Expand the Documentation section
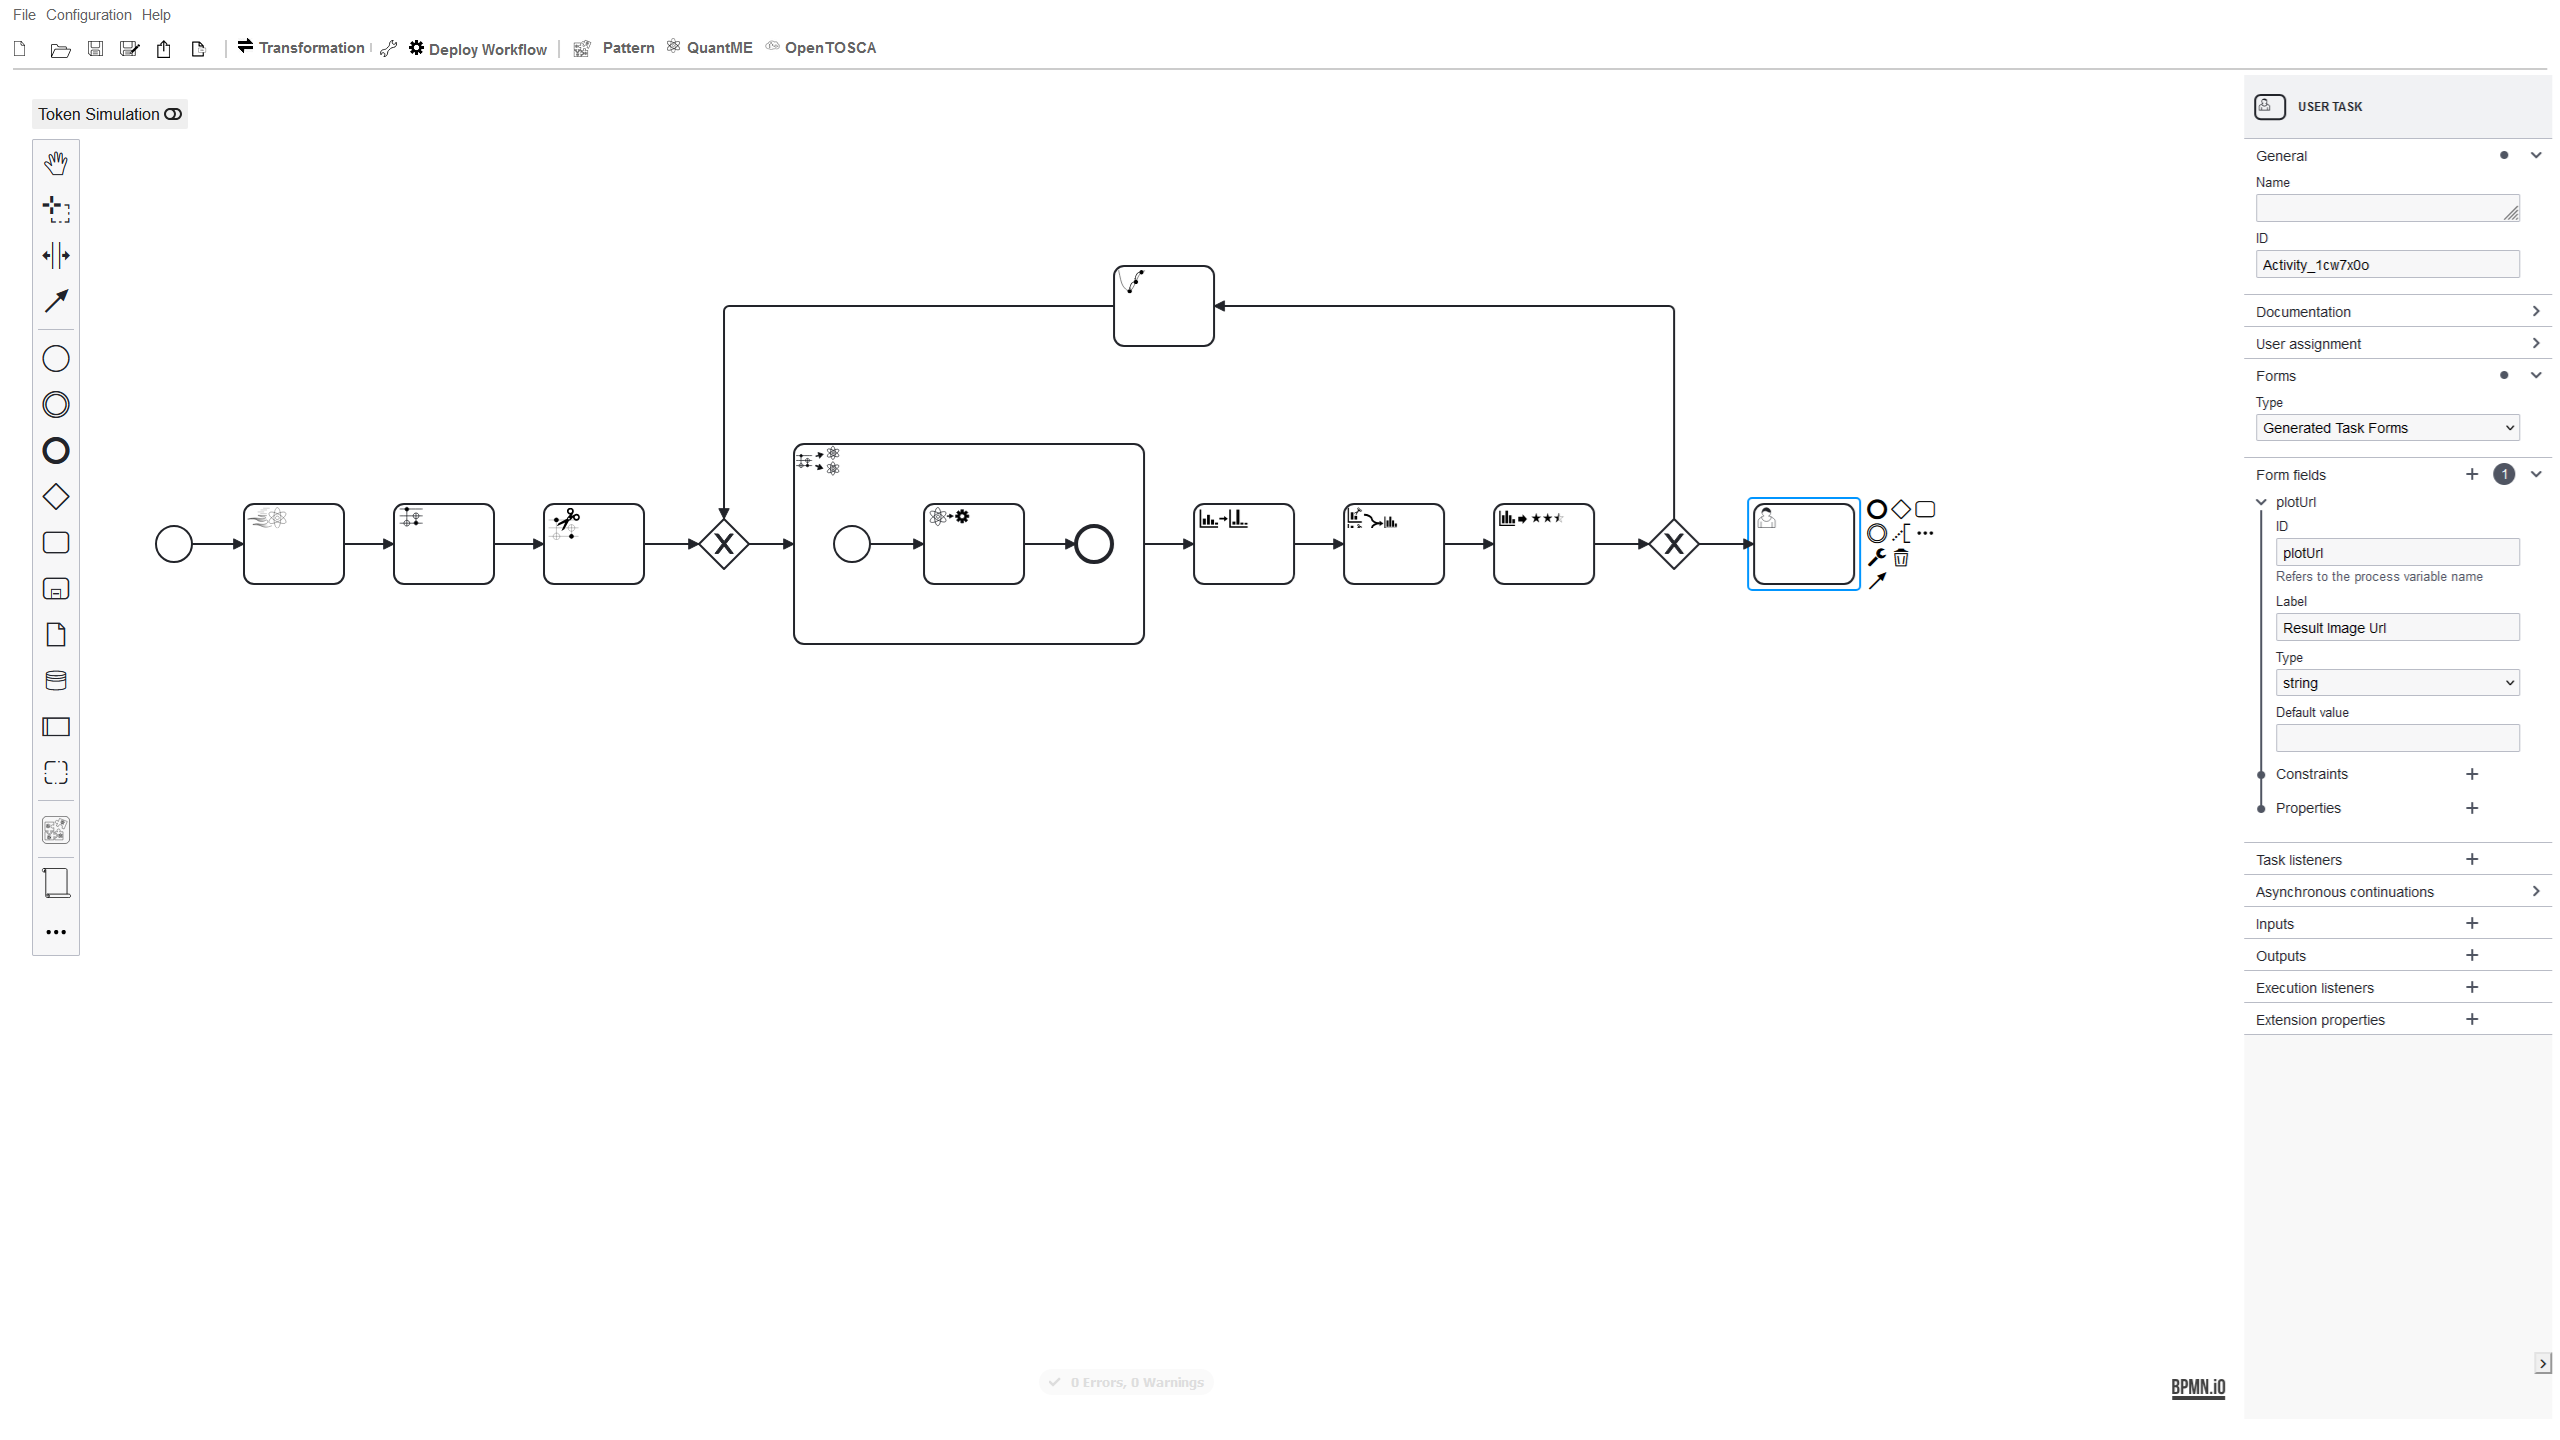 point(2537,311)
